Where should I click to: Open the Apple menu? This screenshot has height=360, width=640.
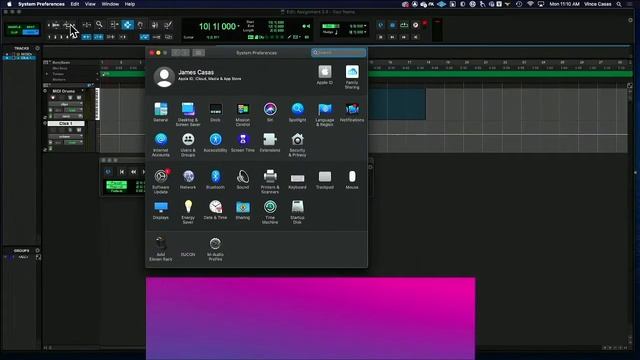tap(9, 4)
